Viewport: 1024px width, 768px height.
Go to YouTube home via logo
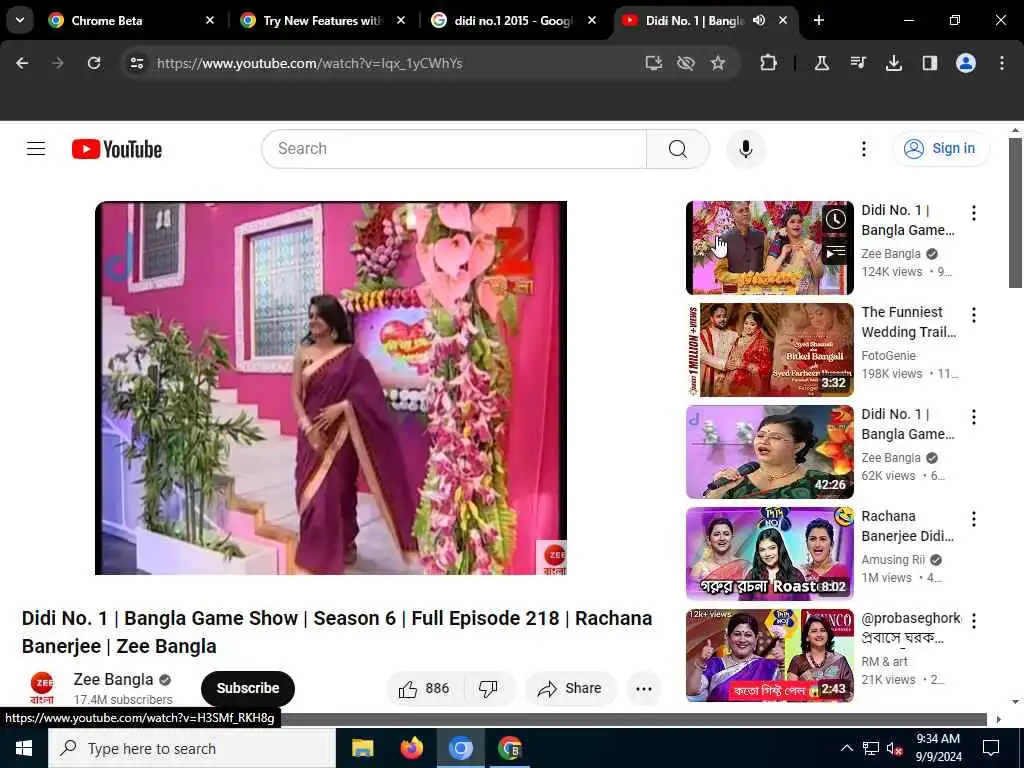tap(117, 149)
